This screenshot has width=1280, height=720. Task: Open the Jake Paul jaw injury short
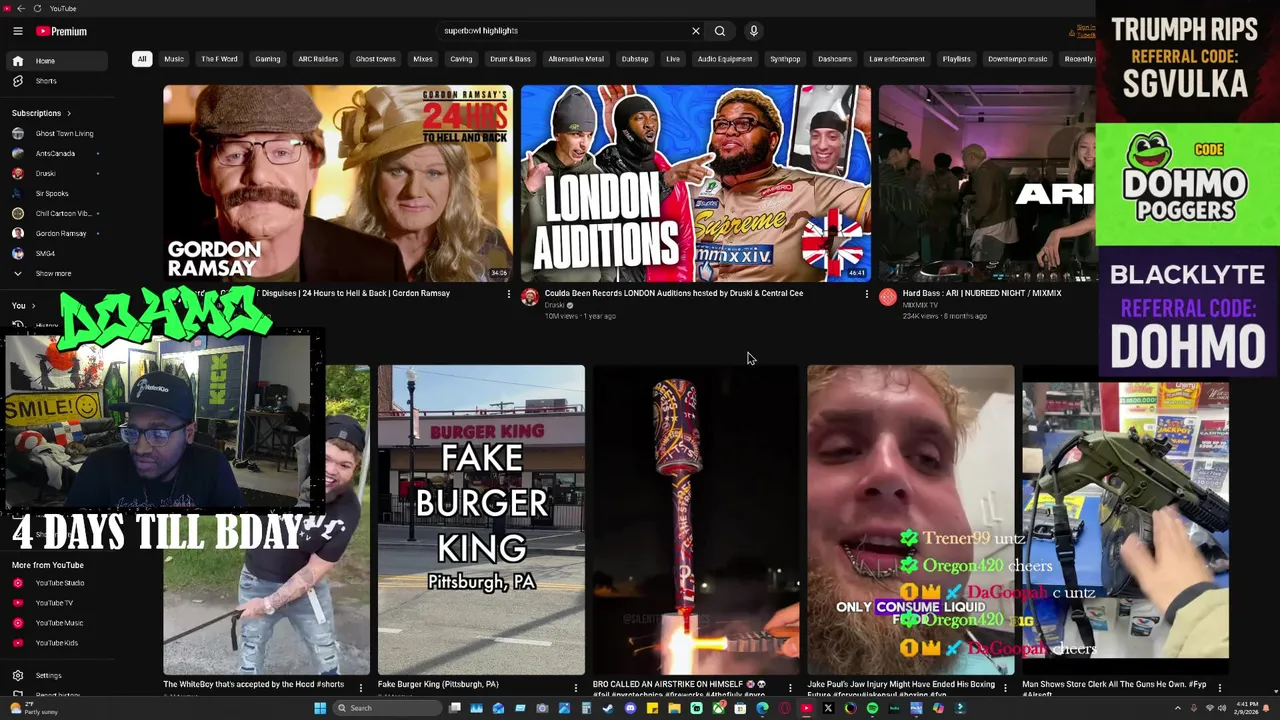coord(910,520)
